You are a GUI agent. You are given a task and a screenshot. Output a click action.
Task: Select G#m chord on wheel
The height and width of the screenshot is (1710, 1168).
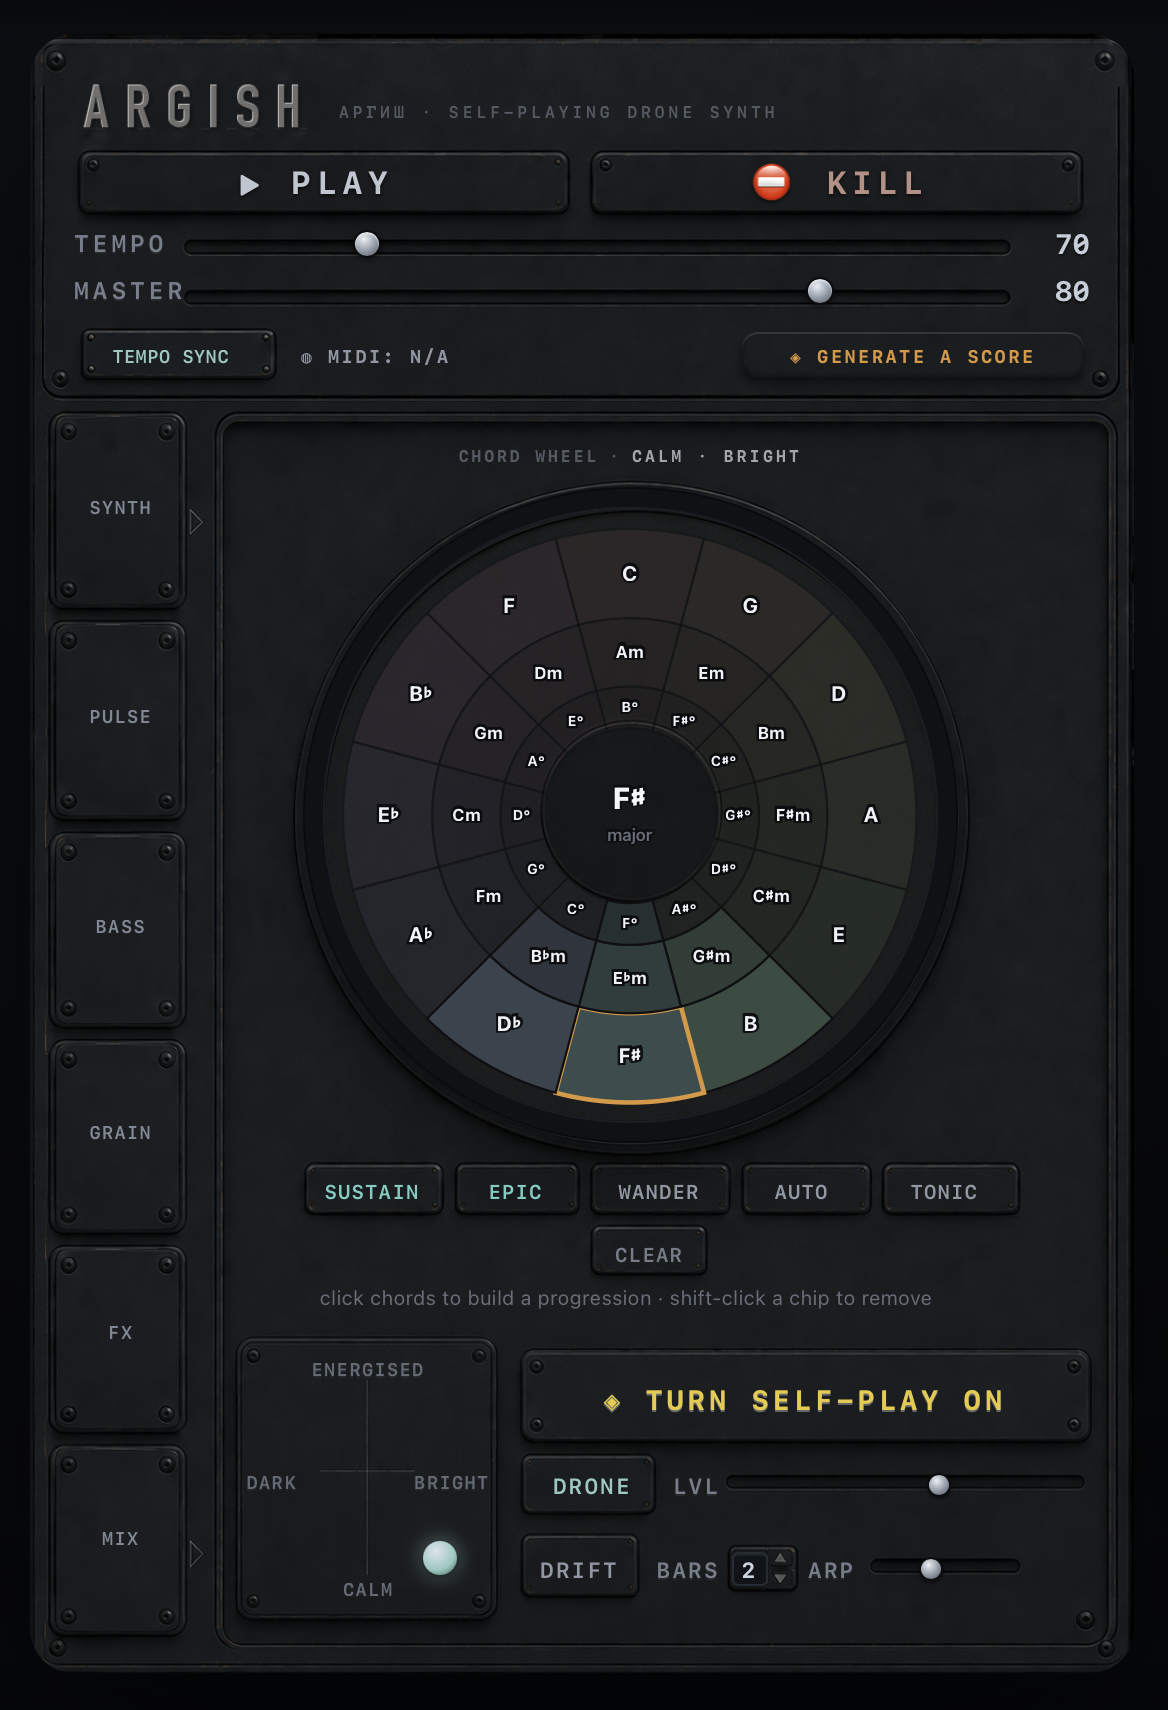point(711,956)
